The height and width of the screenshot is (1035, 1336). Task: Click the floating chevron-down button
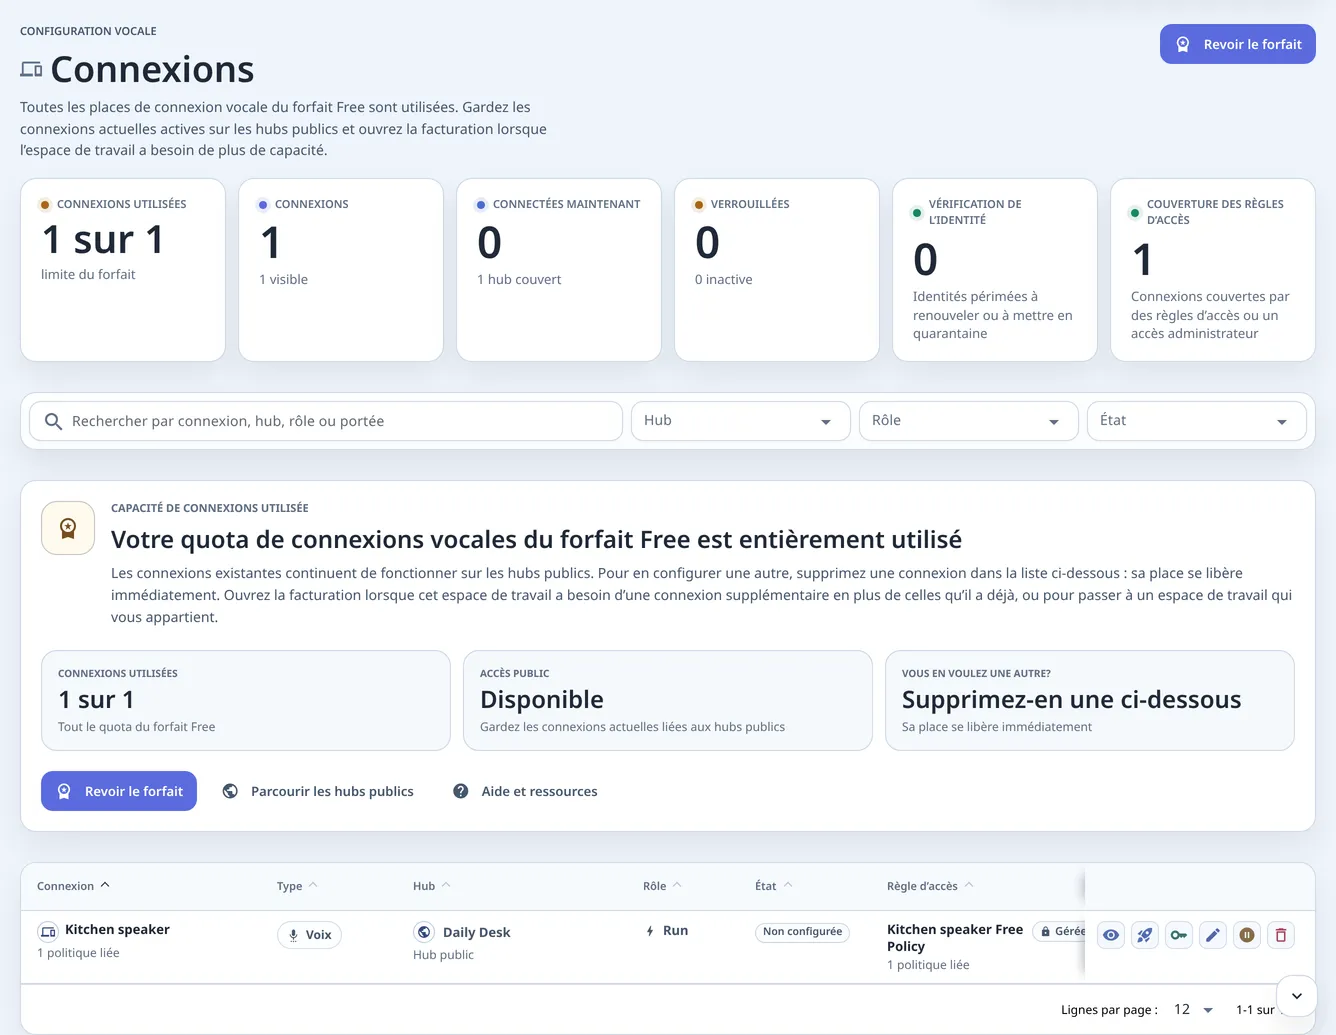pyautogui.click(x=1297, y=996)
